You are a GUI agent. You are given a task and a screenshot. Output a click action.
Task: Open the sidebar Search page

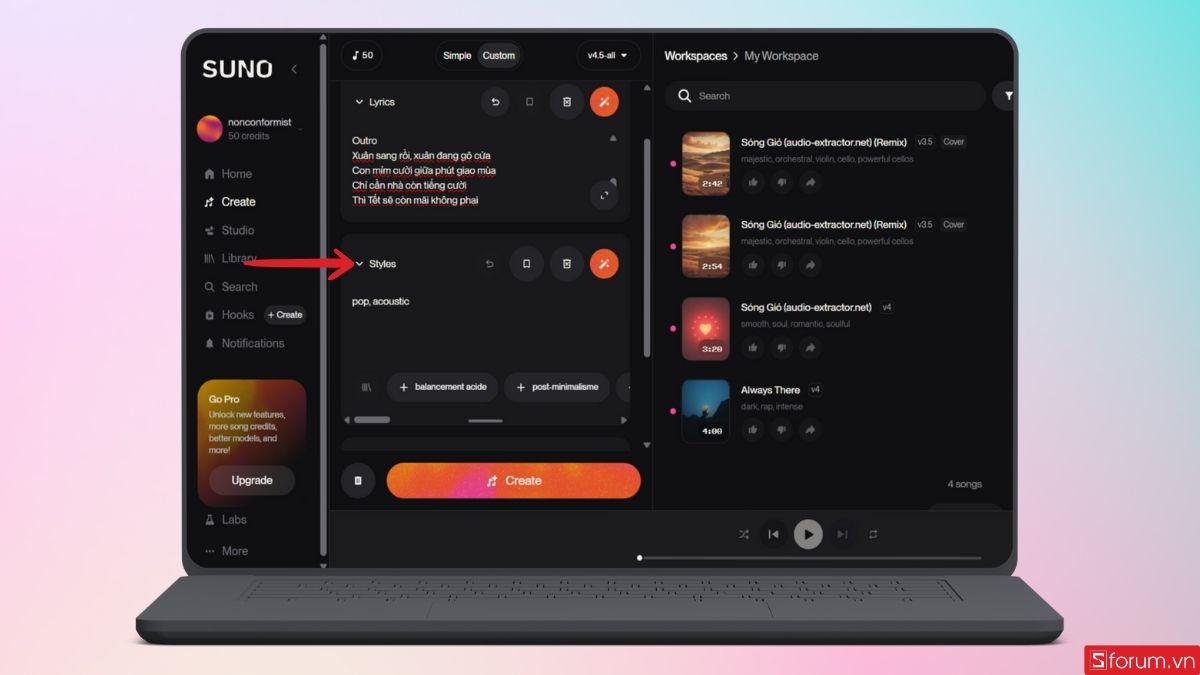coord(231,287)
